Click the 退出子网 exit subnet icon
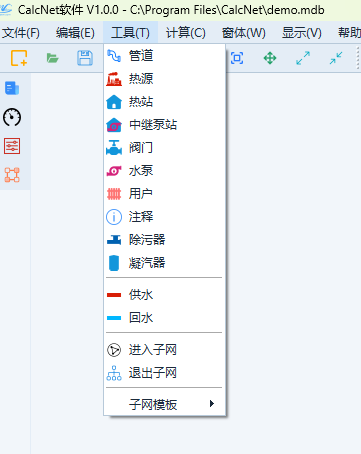This screenshot has height=454, width=361. [x=114, y=373]
